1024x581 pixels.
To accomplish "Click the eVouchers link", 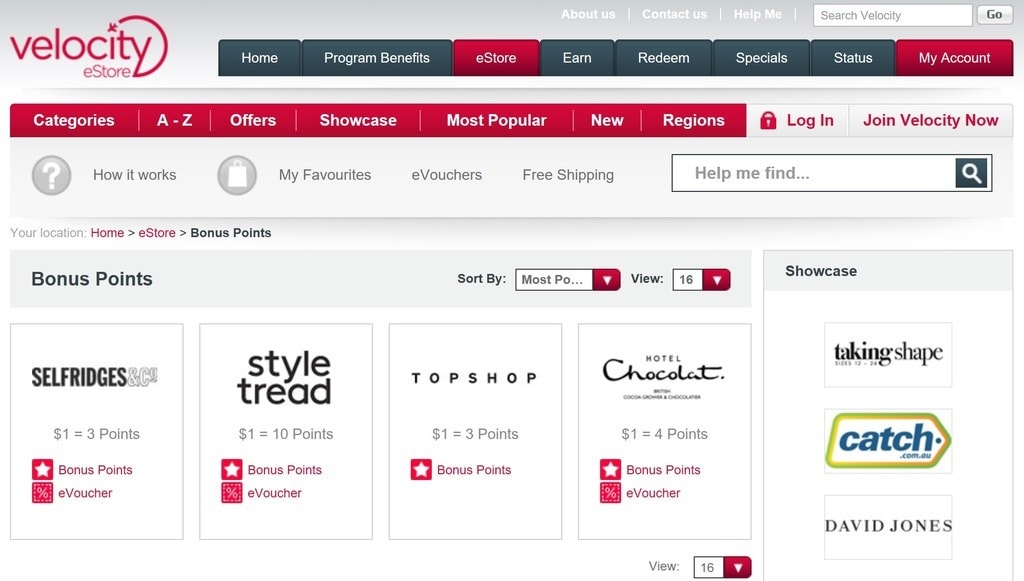I will click(x=447, y=175).
